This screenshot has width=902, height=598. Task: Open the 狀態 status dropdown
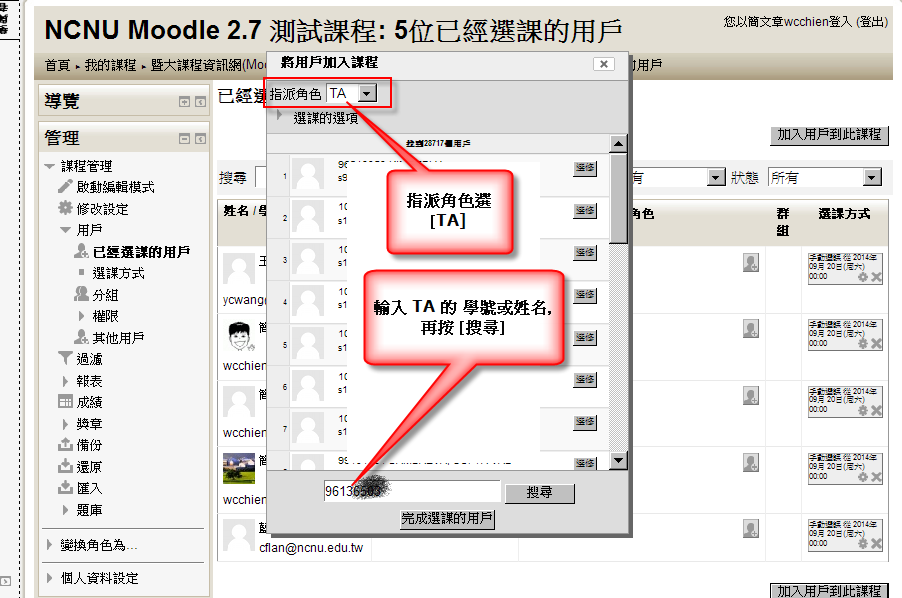pyautogui.click(x=872, y=177)
